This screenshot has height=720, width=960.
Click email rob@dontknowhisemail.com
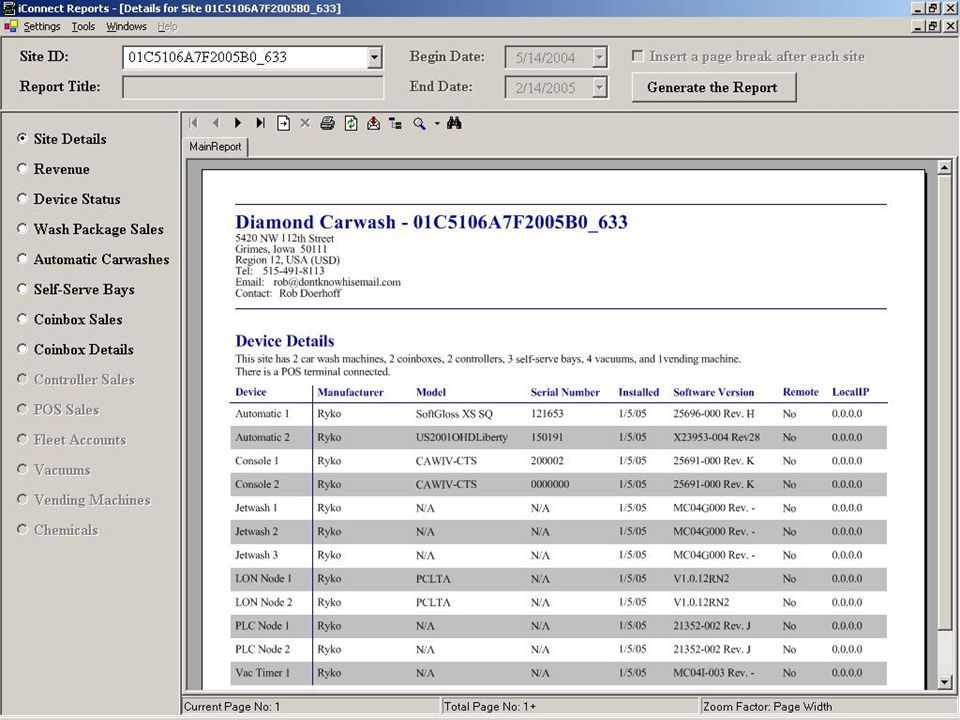click(337, 282)
